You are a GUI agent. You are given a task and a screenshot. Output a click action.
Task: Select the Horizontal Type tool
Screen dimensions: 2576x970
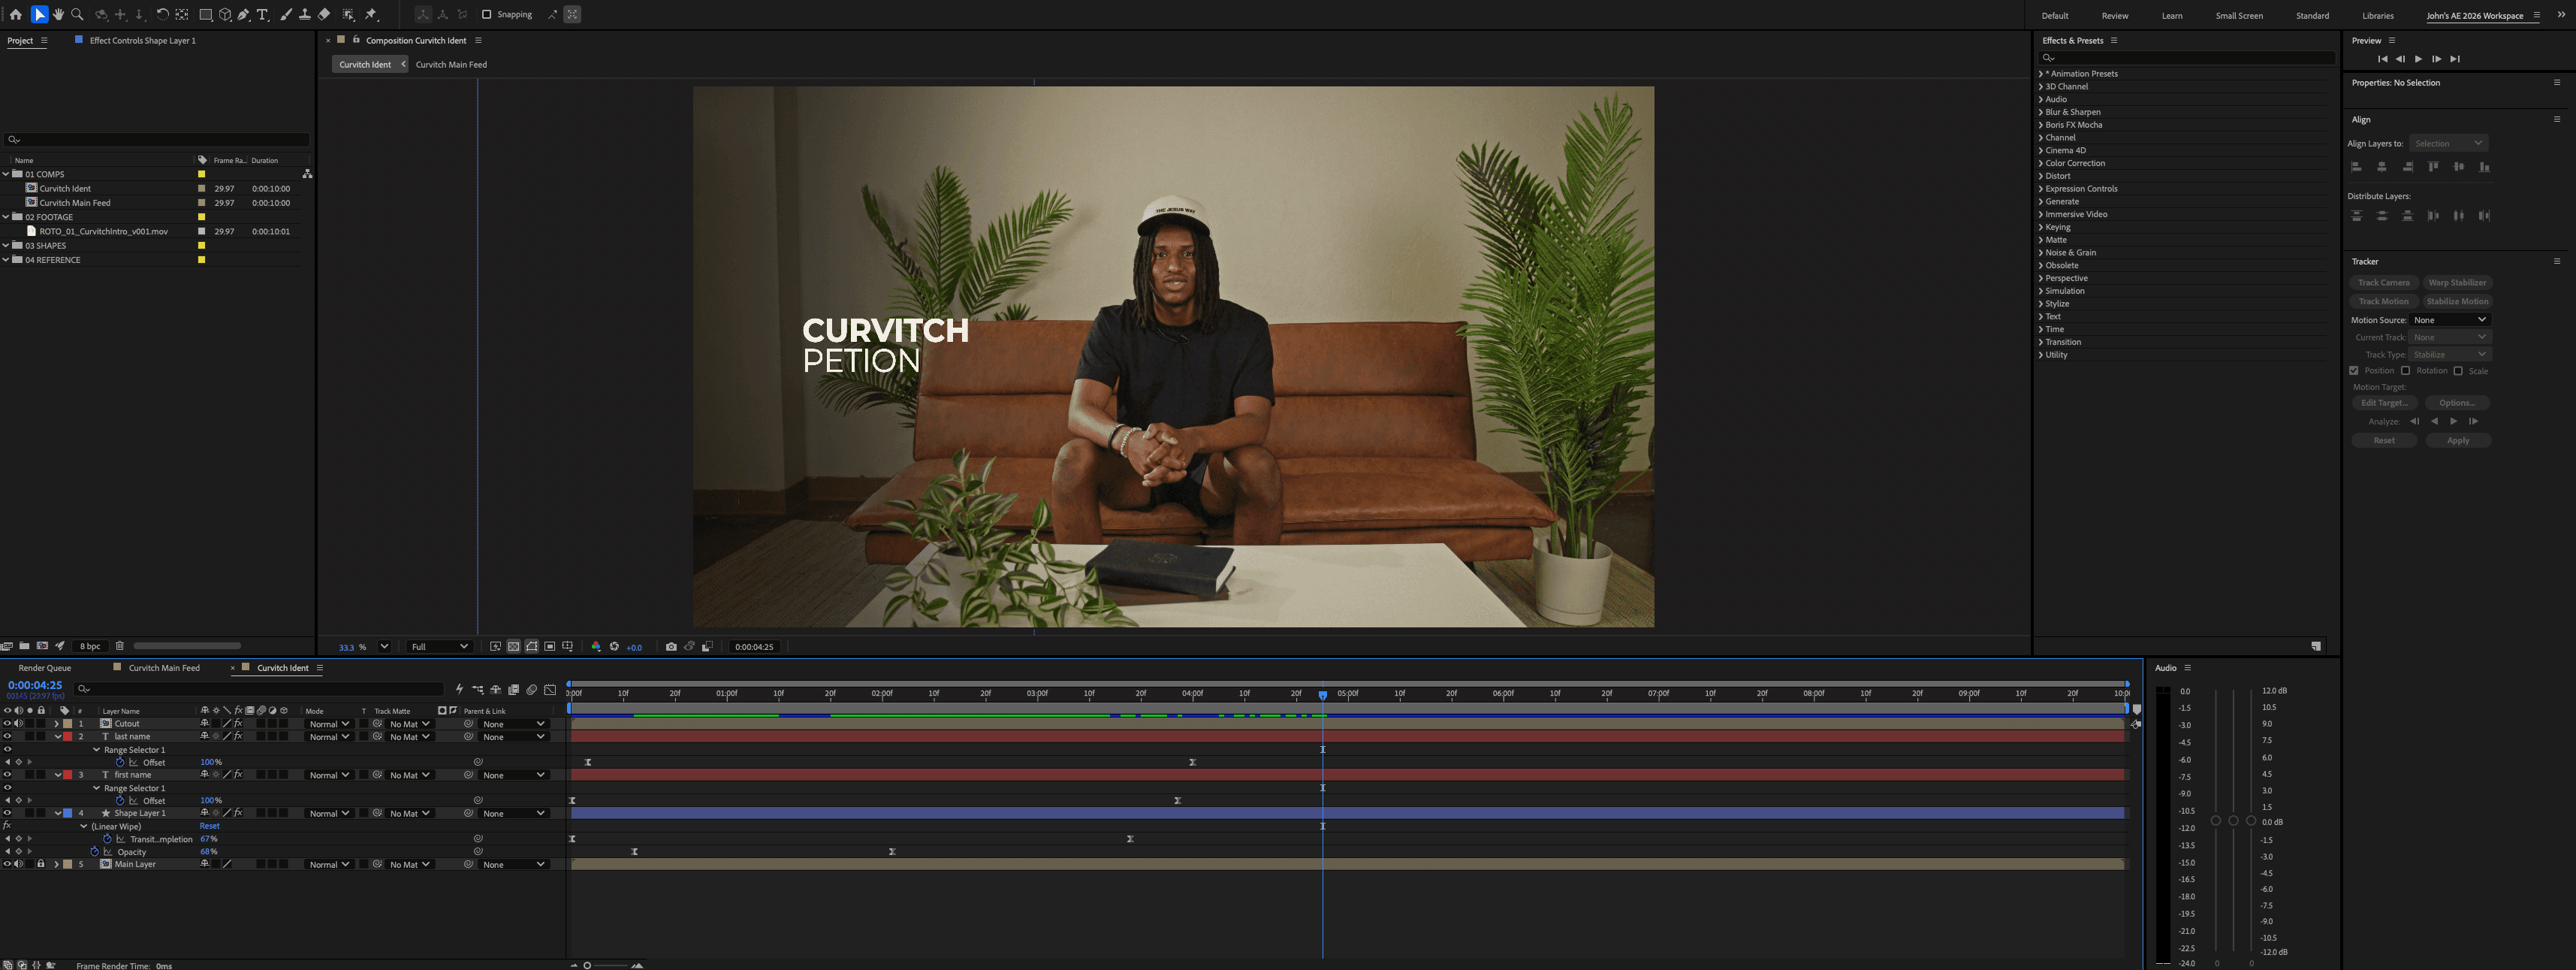pyautogui.click(x=263, y=15)
